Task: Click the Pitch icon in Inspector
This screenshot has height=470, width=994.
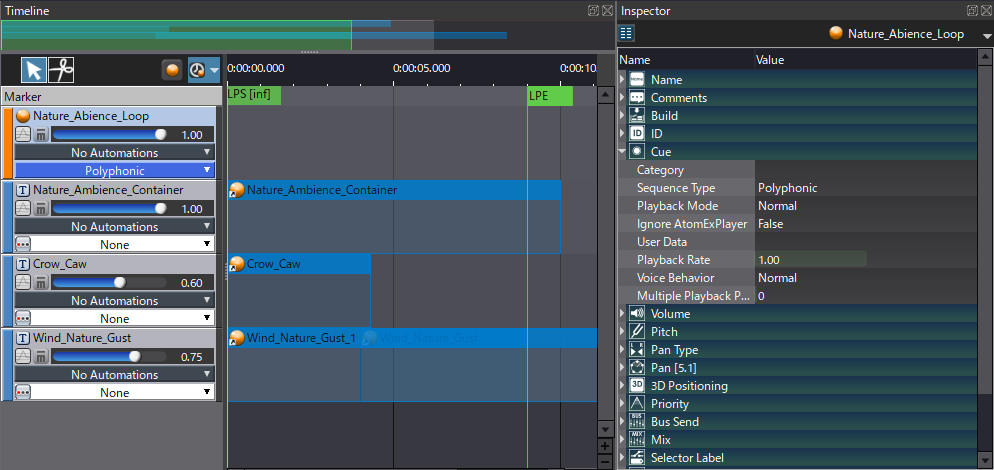Action: pos(637,332)
